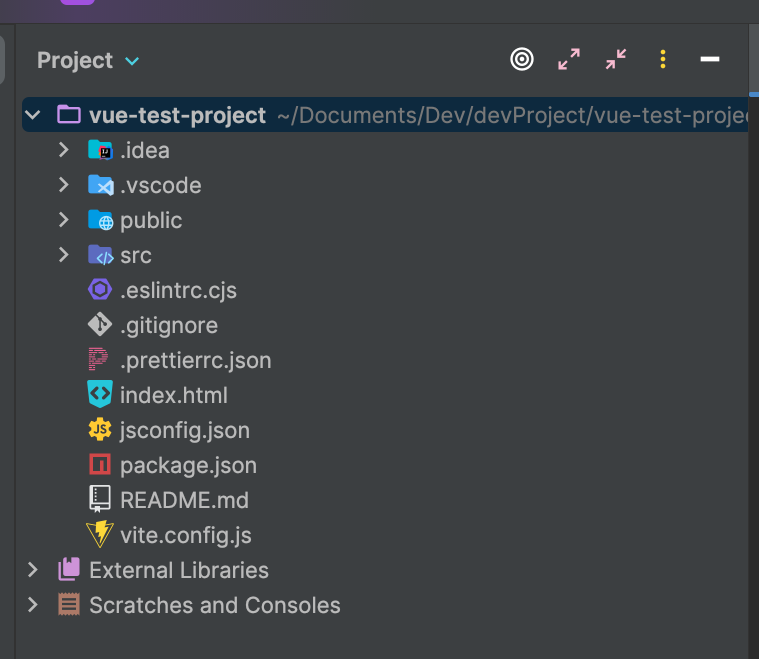Click the Prettier icon of .prettierrc.json

pyautogui.click(x=98, y=359)
